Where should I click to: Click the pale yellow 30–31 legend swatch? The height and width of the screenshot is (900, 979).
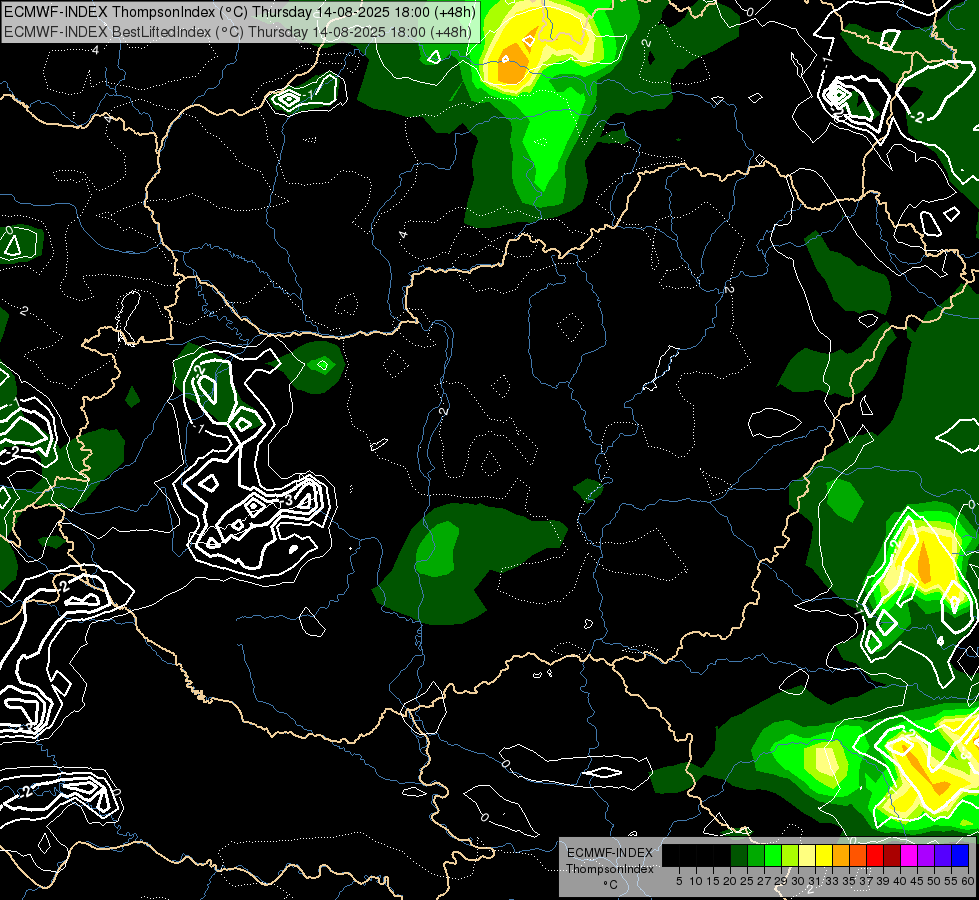pos(807,855)
